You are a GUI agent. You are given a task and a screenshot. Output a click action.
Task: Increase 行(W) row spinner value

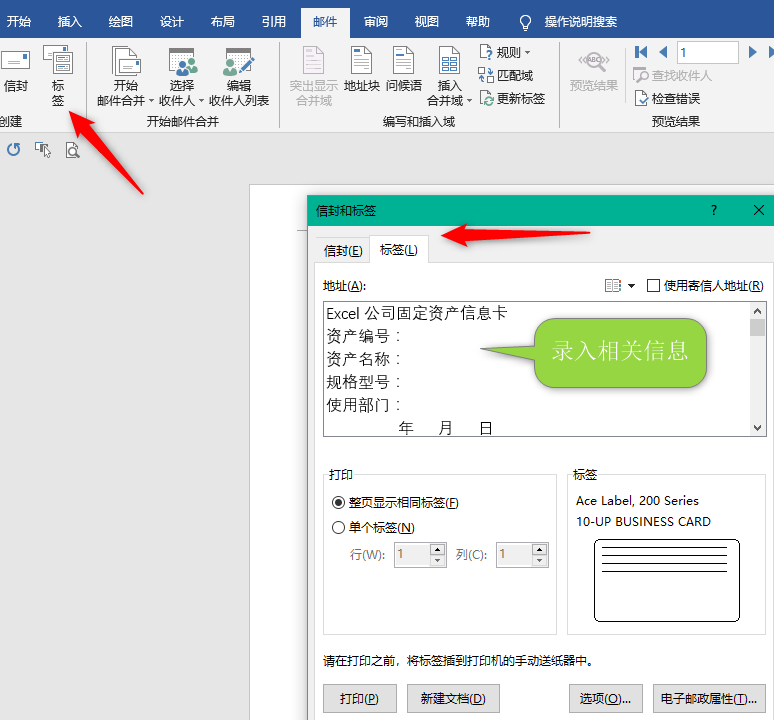(437, 549)
